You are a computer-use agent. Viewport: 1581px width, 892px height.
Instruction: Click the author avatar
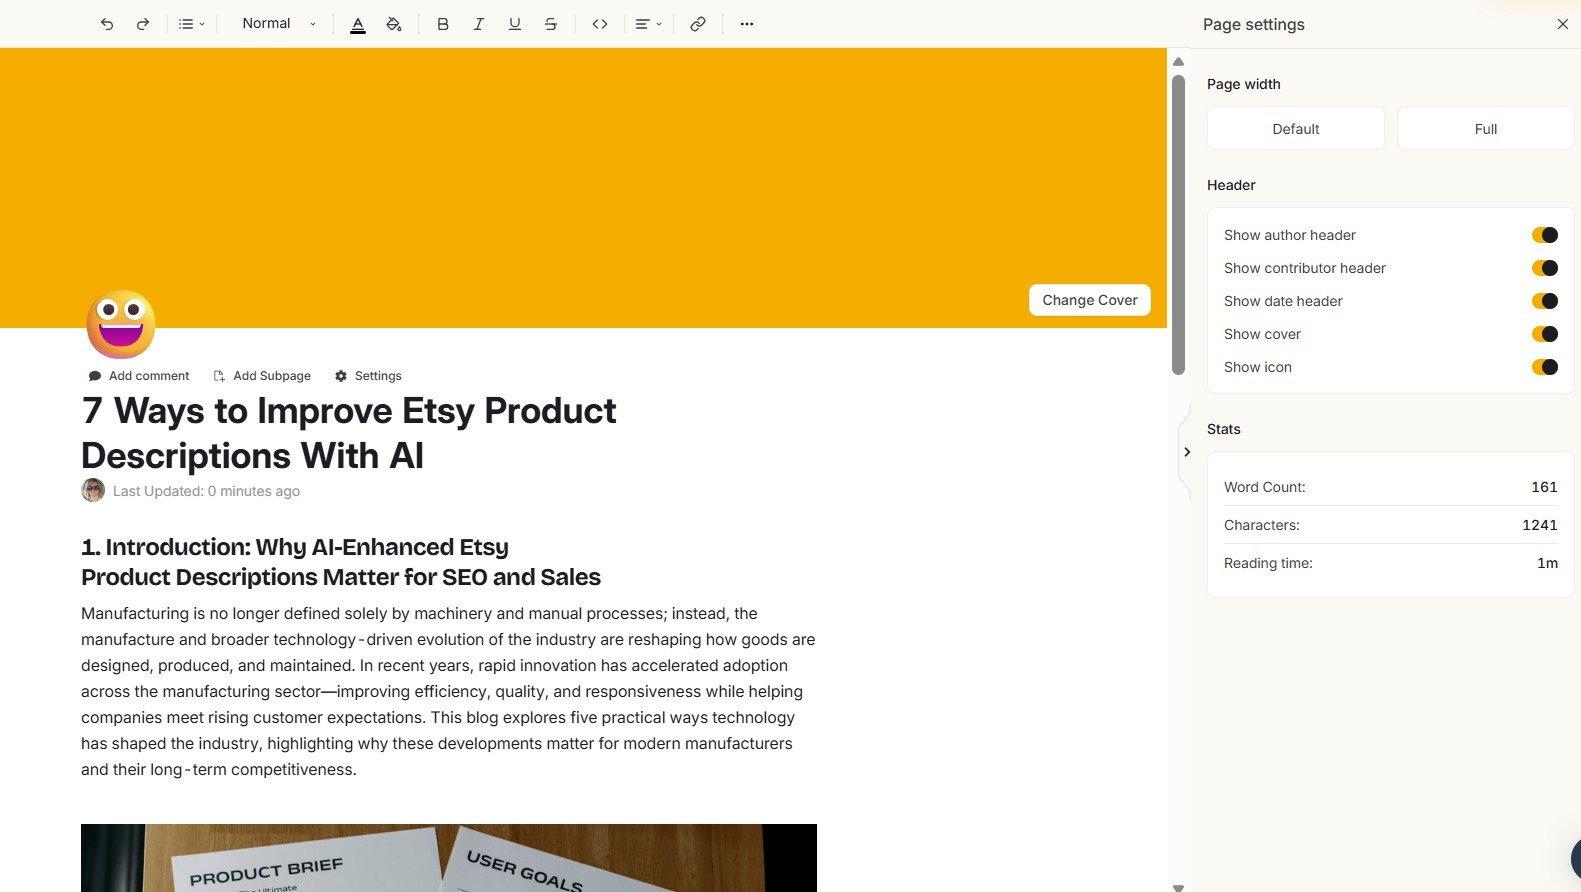coord(93,490)
